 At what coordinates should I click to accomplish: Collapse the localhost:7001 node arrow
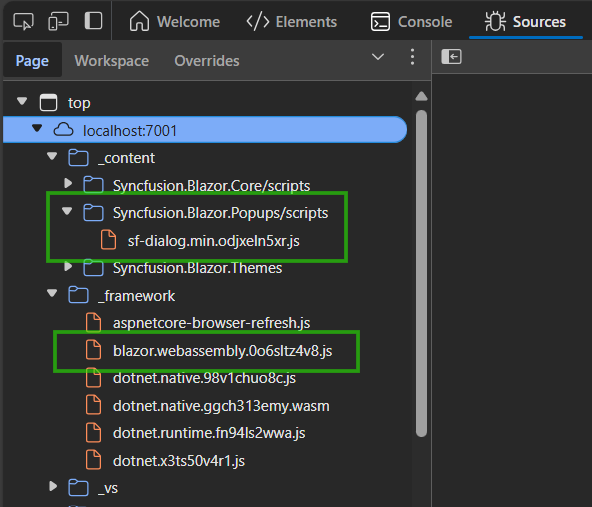click(37, 128)
